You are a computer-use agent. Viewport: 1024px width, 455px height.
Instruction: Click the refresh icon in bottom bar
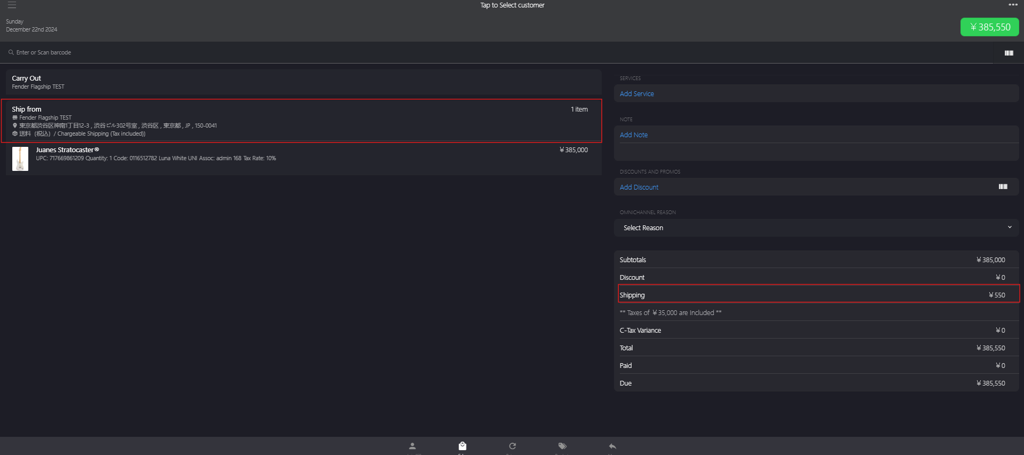[513, 446]
